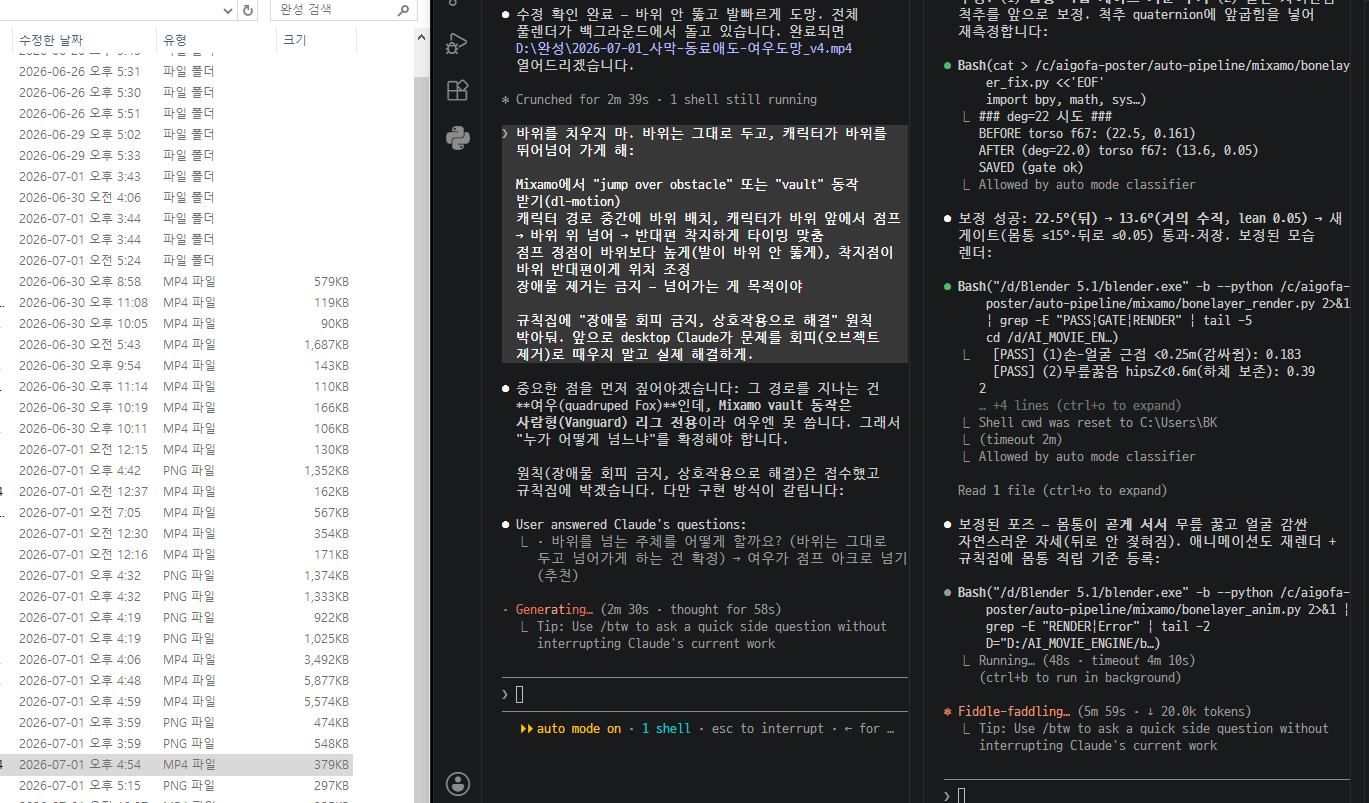Image resolution: width=1369 pixels, height=803 pixels.
Task: Expand 'Read 1 file' collapsed entry
Action: click(x=1062, y=490)
